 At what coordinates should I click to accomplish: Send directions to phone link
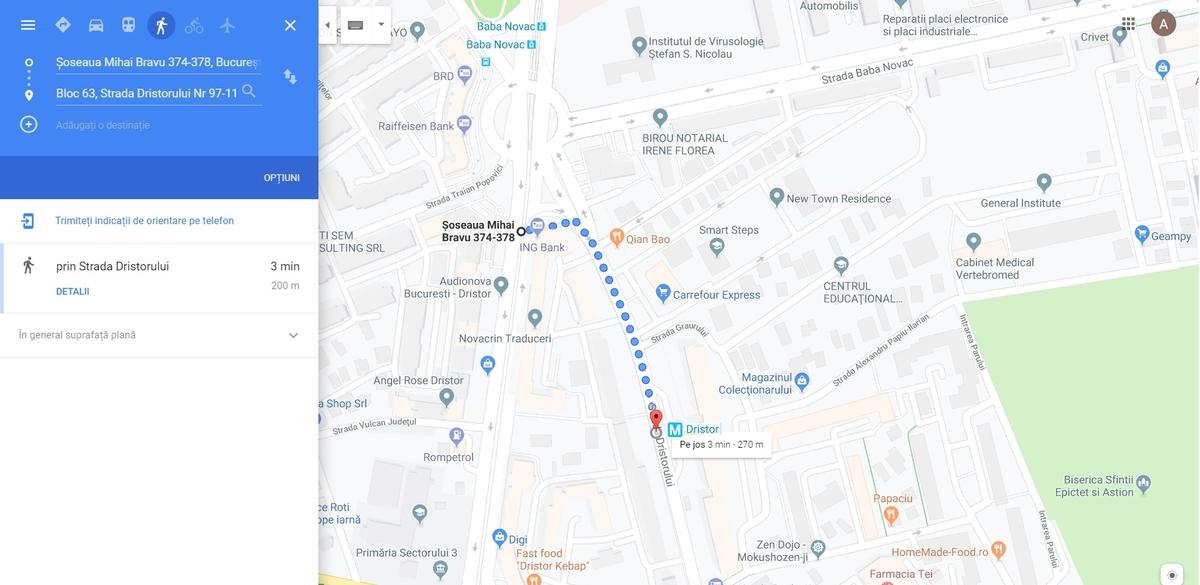(x=144, y=221)
